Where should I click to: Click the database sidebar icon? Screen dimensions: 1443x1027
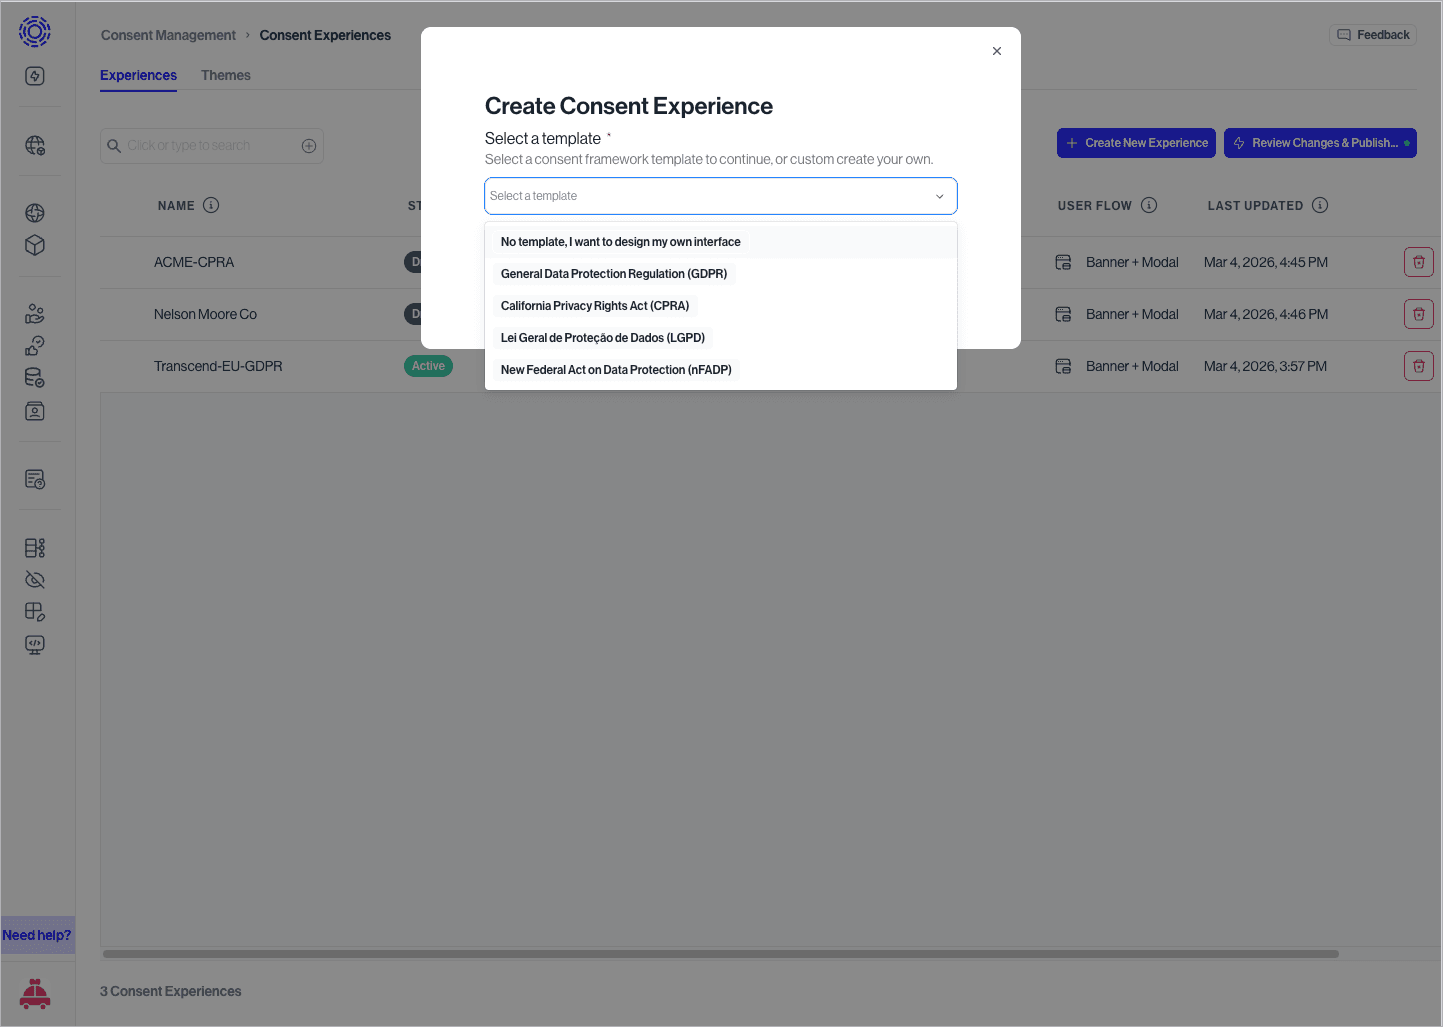click(x=35, y=377)
